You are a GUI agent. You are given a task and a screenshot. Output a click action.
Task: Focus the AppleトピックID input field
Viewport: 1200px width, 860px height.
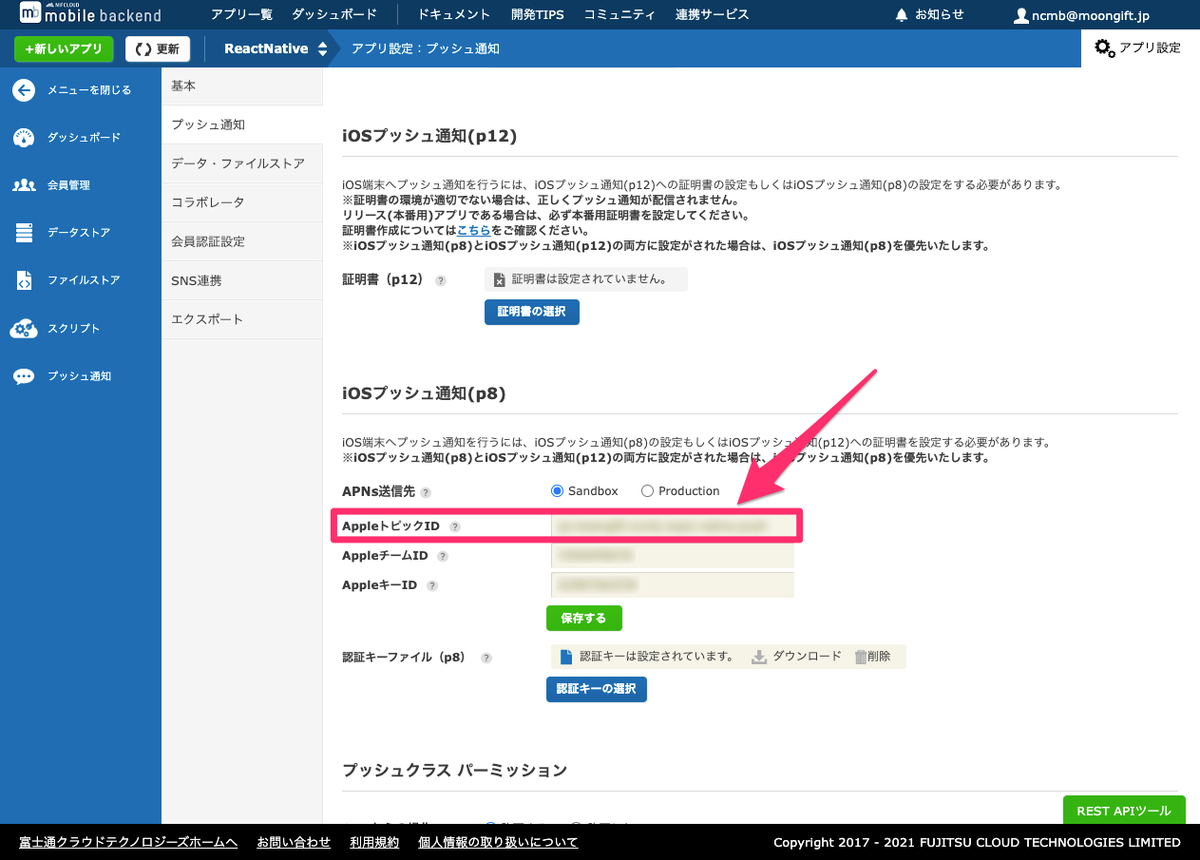tap(672, 525)
